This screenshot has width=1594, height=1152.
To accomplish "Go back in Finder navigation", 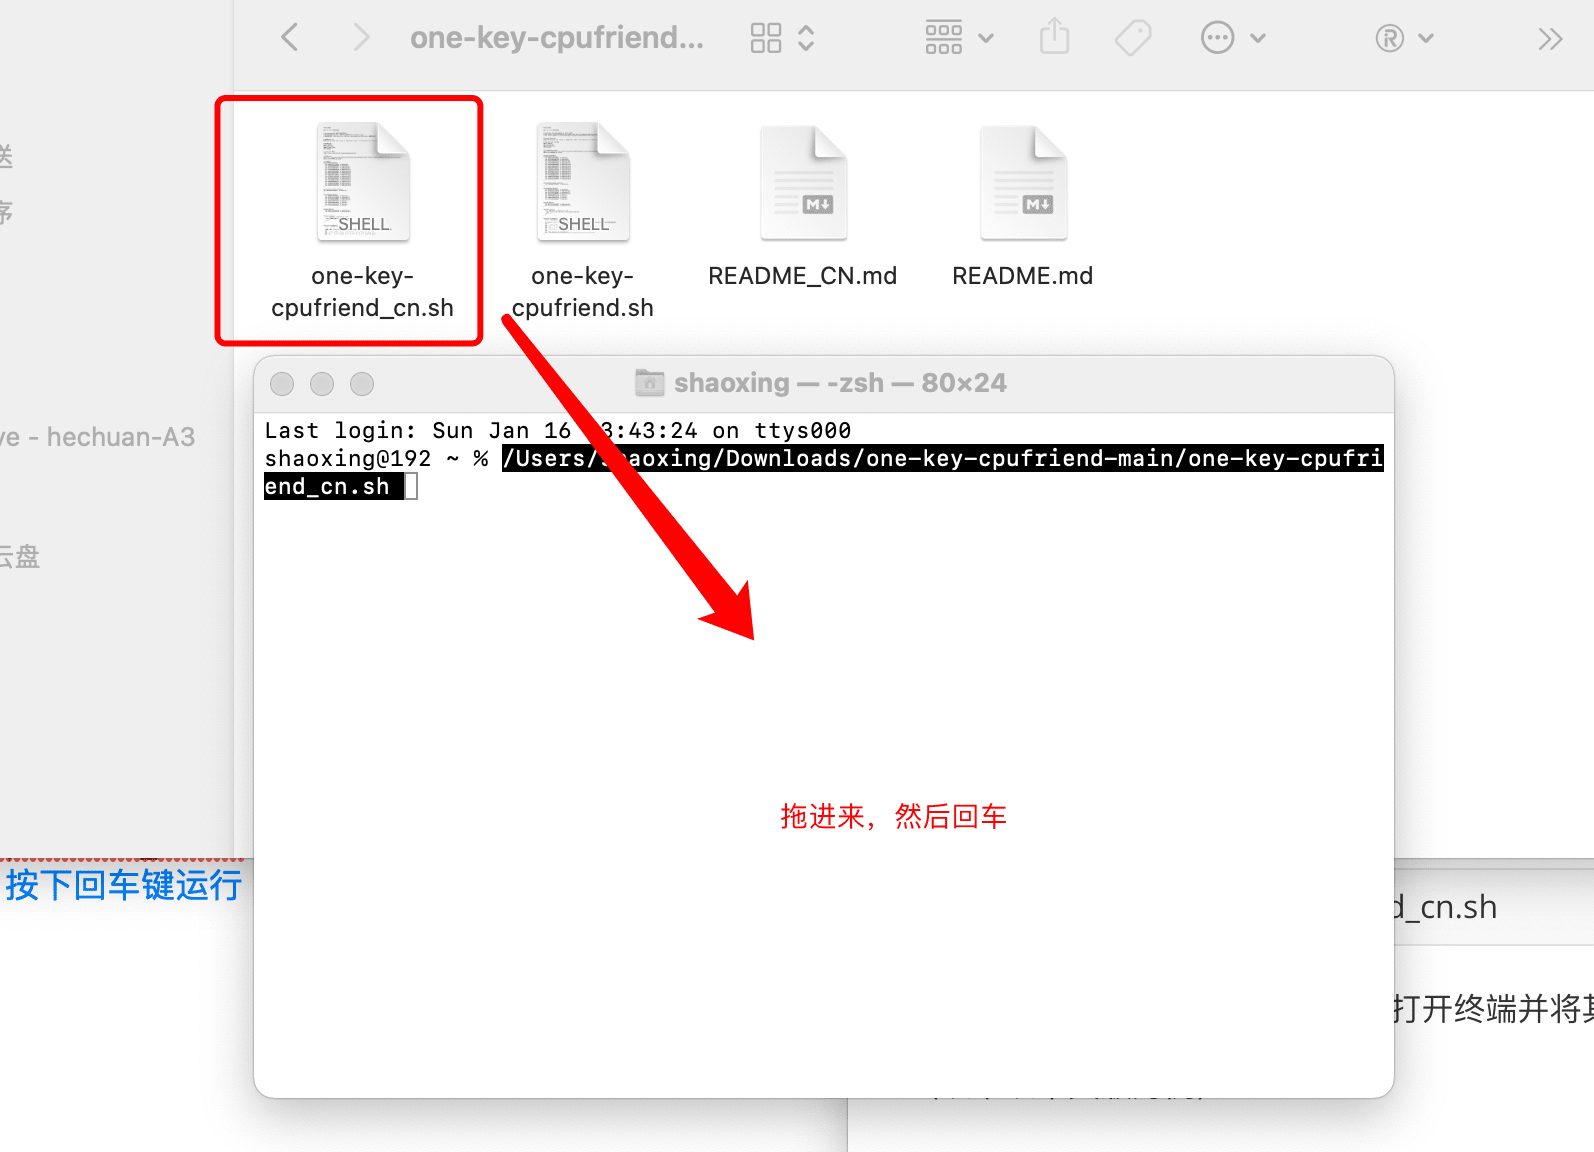I will coord(290,38).
